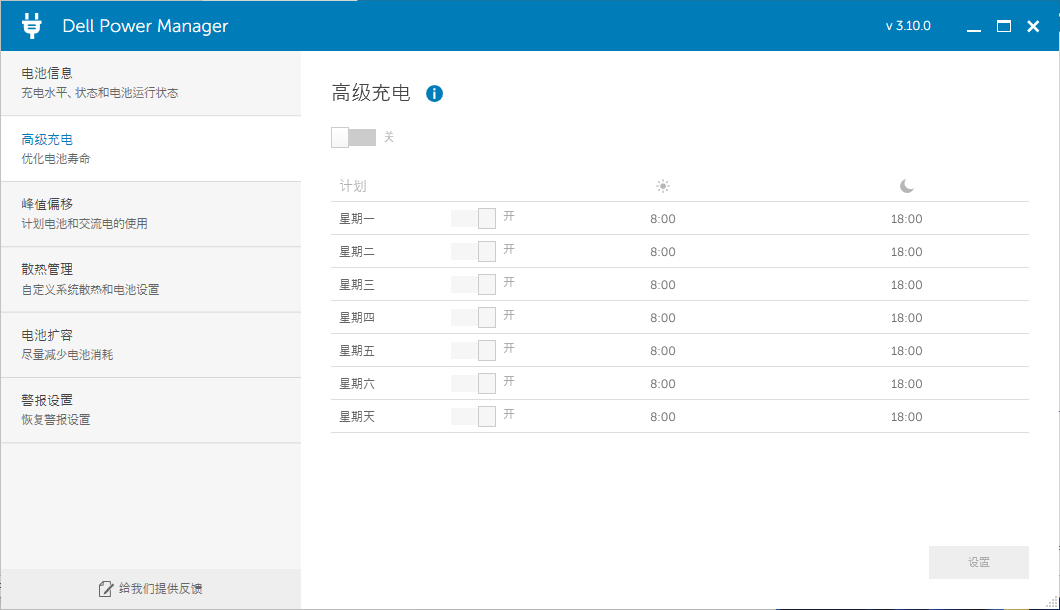This screenshot has width=1060, height=610.
Task: Toggle the 星期四 schedule switch
Action: coord(473,317)
